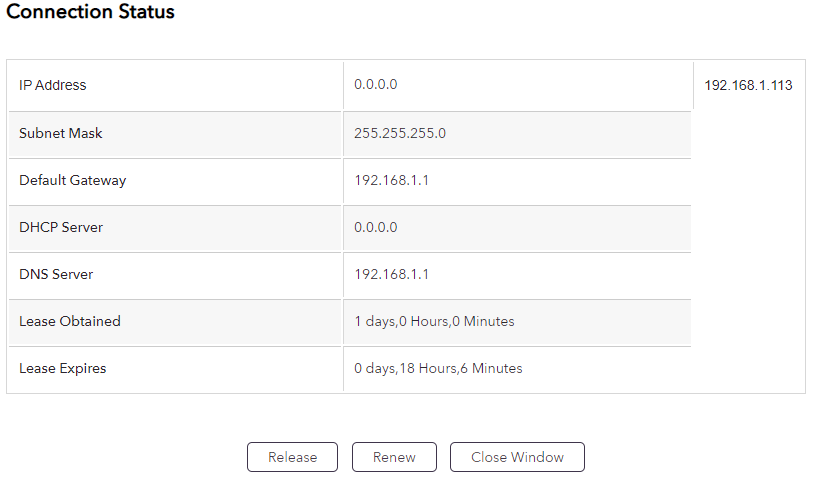Click the Connection Status heading
Screen dimensions: 813x489
pos(90,12)
